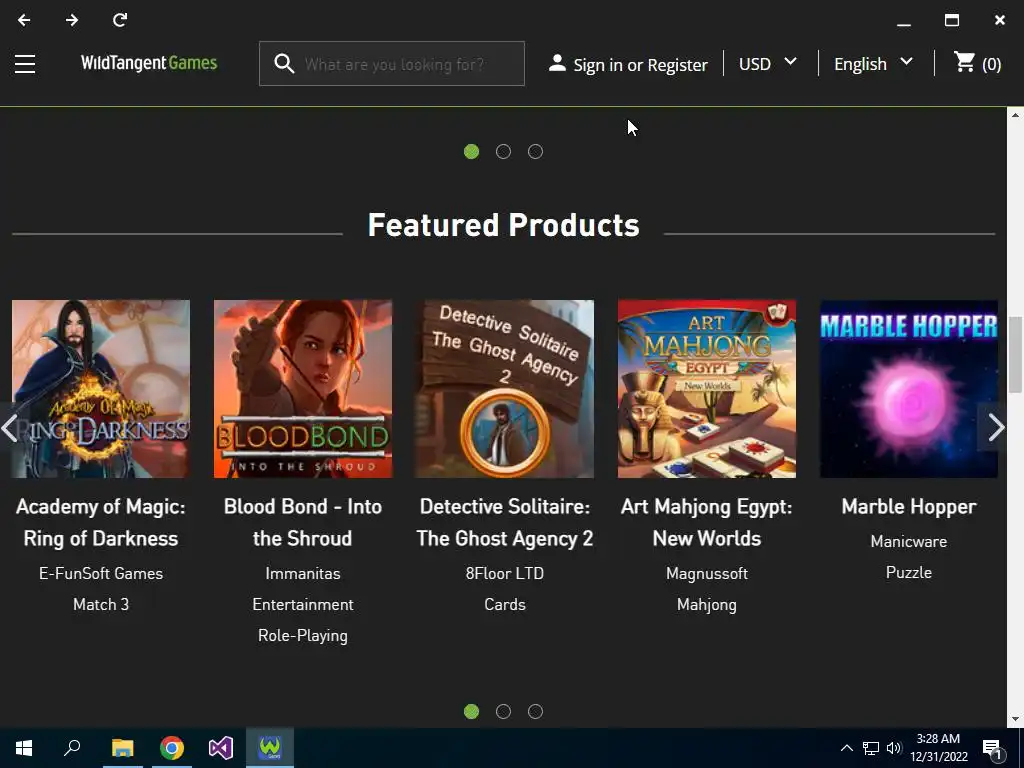Click page scrollbar up arrow

[x=1015, y=115]
